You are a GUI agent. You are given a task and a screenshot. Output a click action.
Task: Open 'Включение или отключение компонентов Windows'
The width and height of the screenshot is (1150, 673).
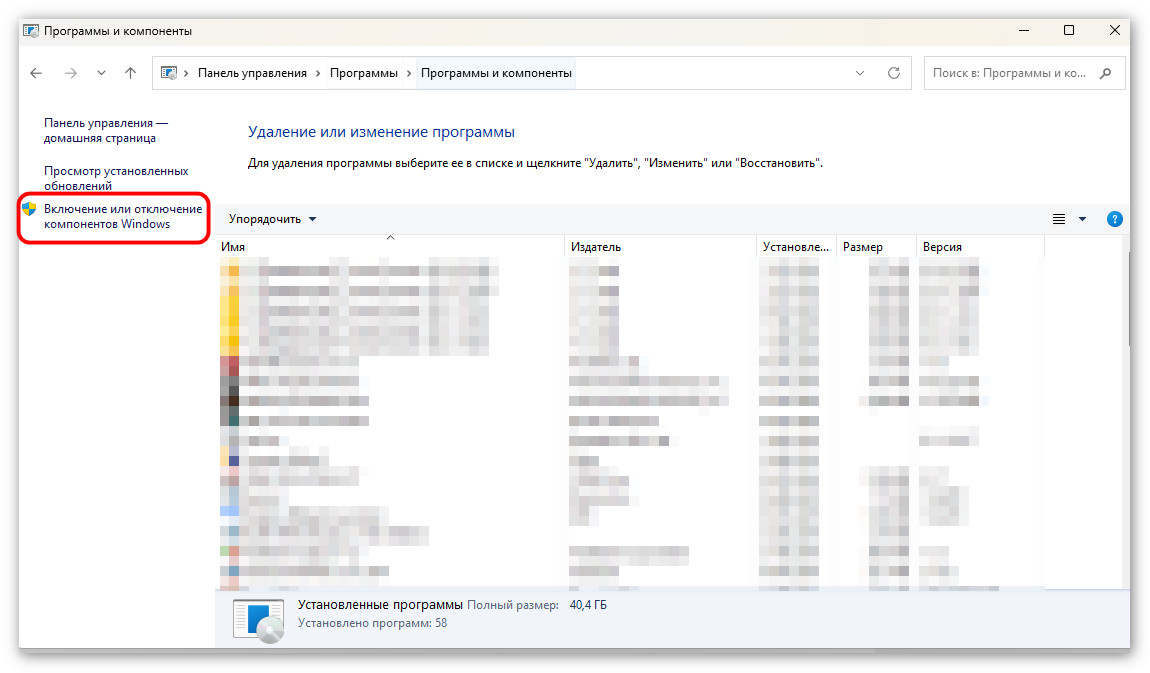click(123, 216)
